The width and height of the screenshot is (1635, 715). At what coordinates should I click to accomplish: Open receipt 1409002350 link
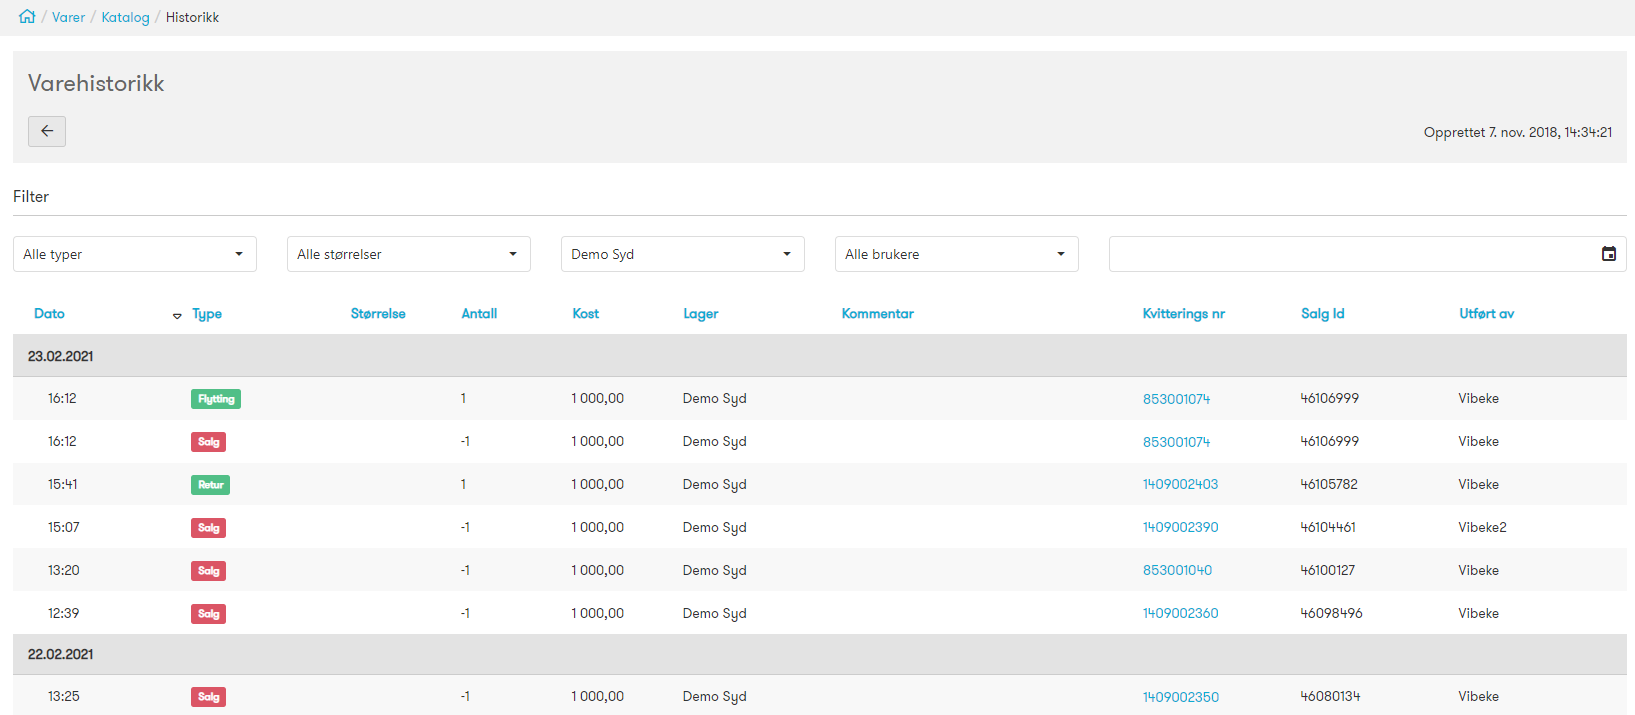coord(1181,697)
